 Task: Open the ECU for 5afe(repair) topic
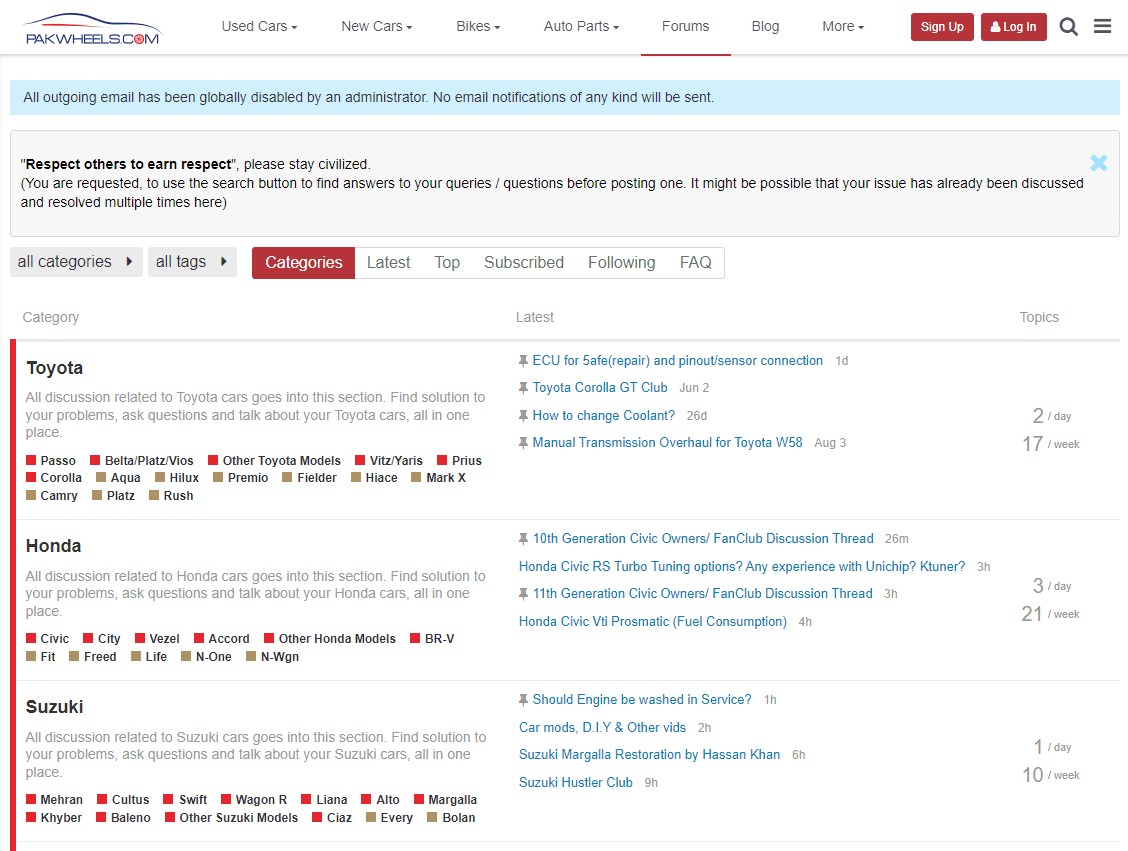(678, 361)
